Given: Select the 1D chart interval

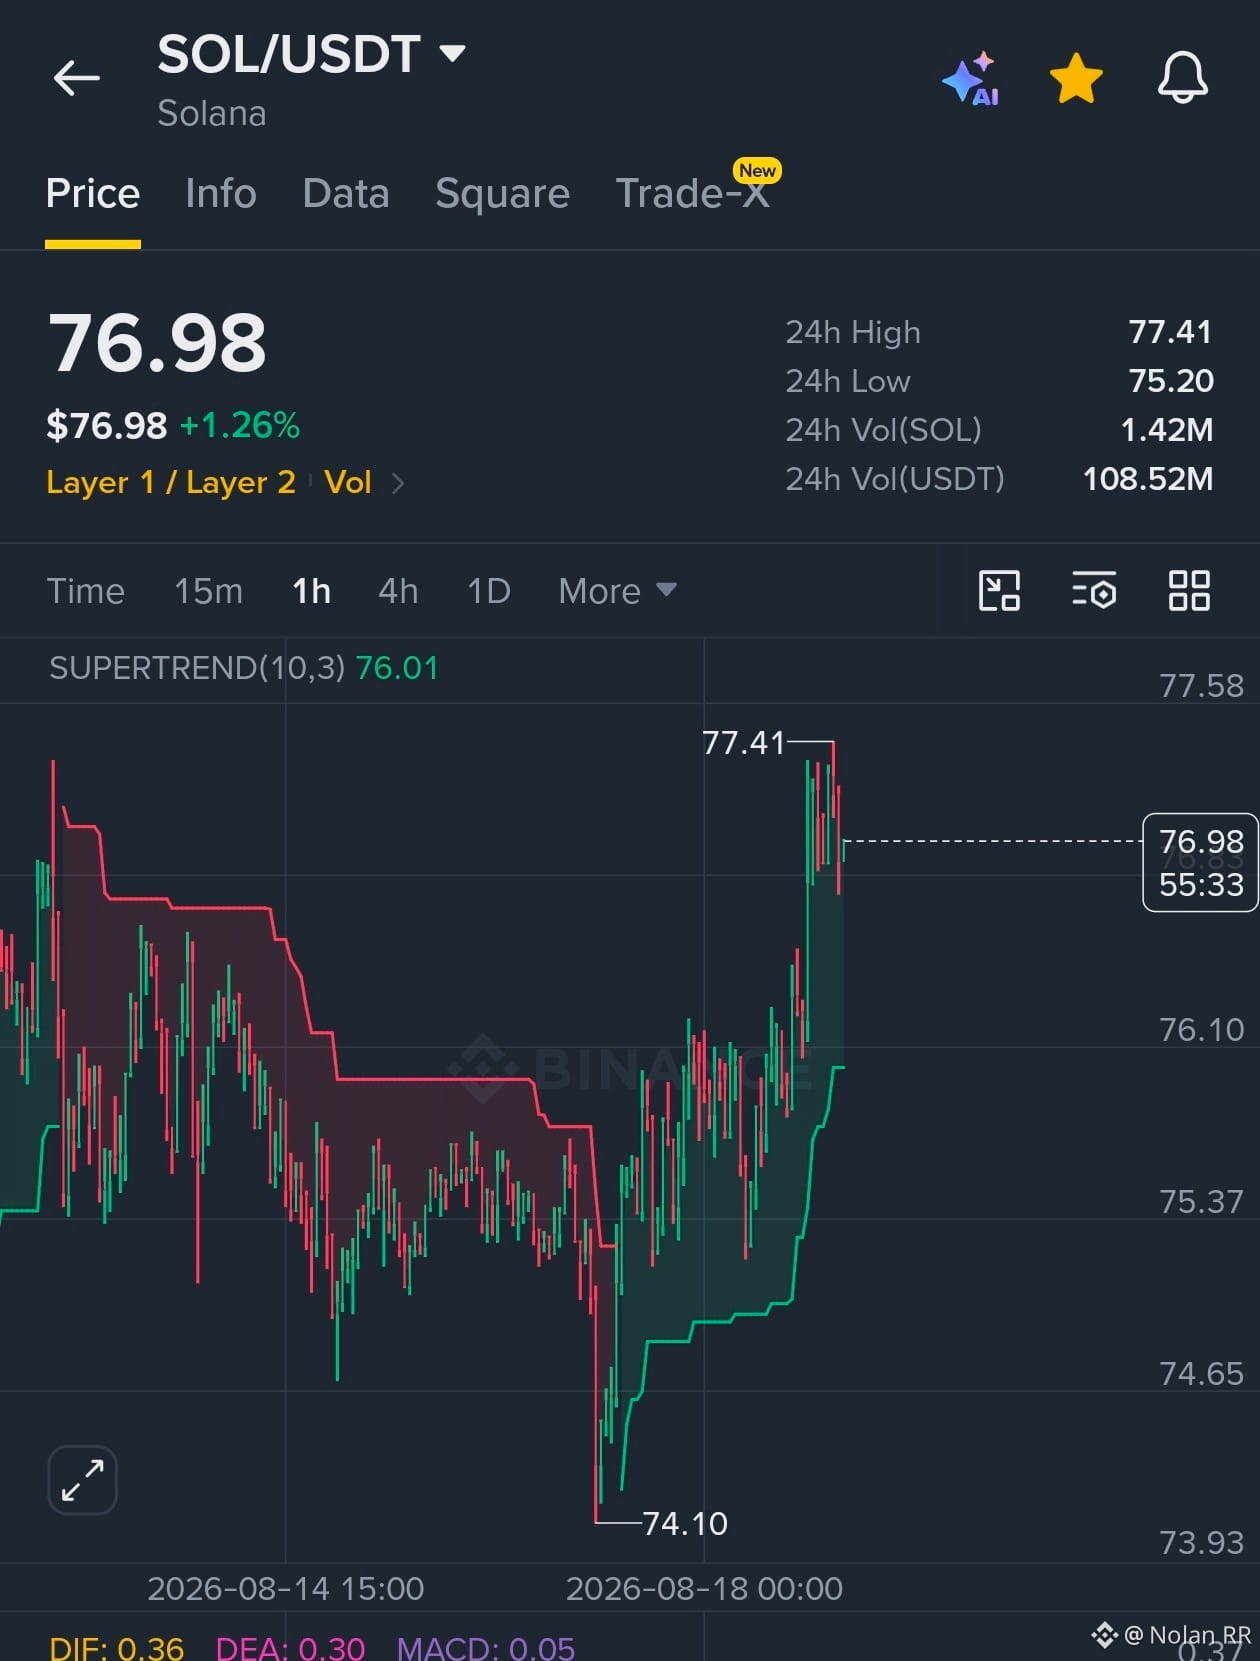Looking at the screenshot, I should 489,591.
